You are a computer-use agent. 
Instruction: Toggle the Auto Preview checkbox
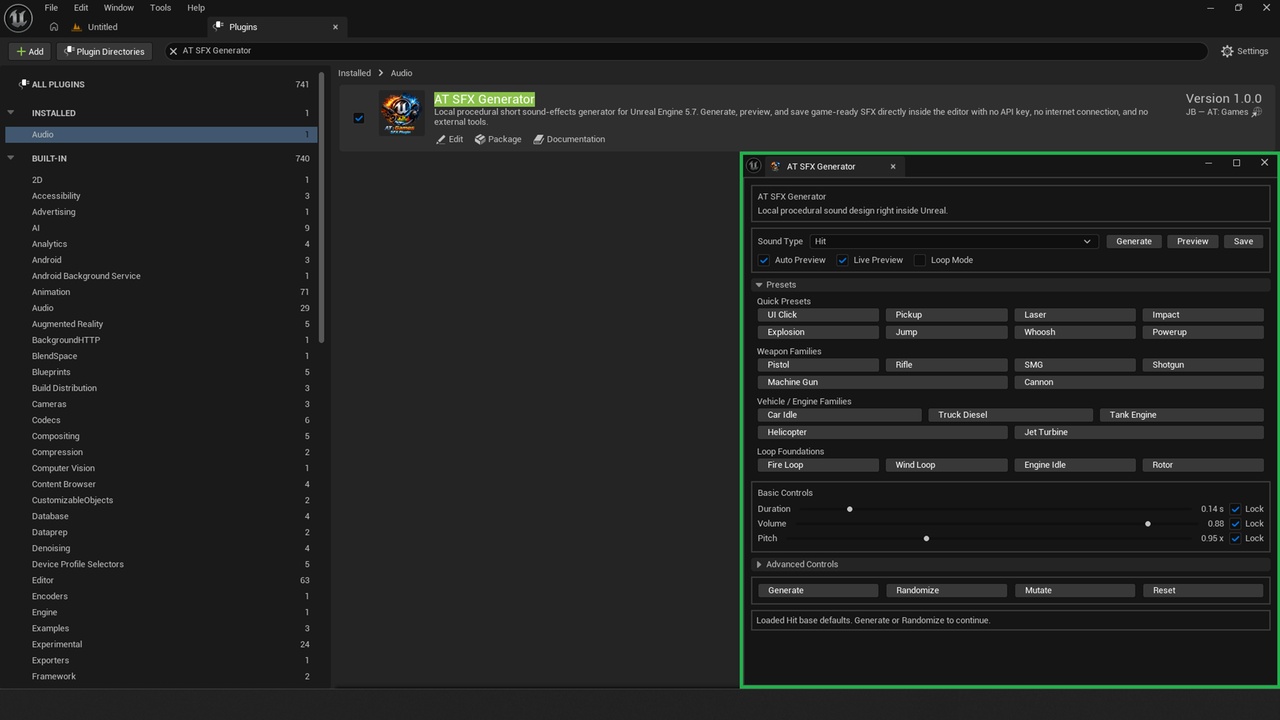764,260
